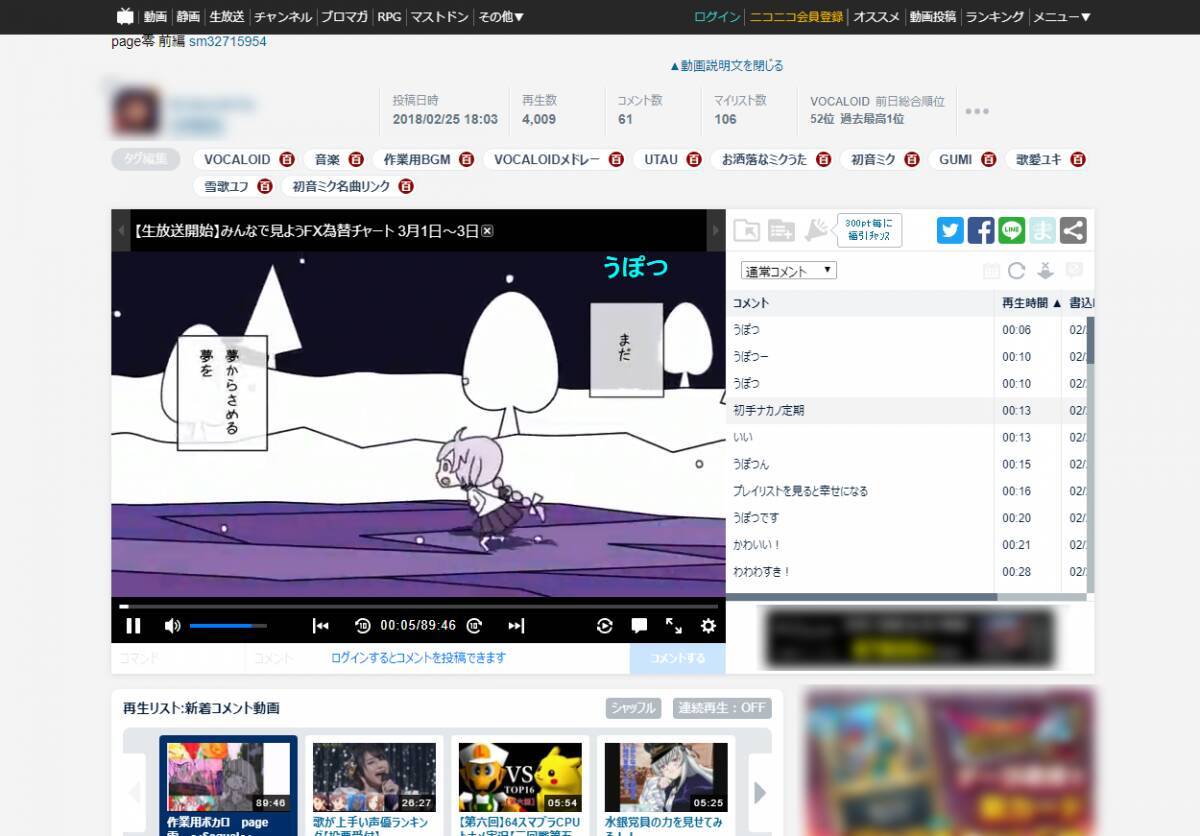
Task: Go to 生放送 in top navigation
Action: (x=226, y=17)
